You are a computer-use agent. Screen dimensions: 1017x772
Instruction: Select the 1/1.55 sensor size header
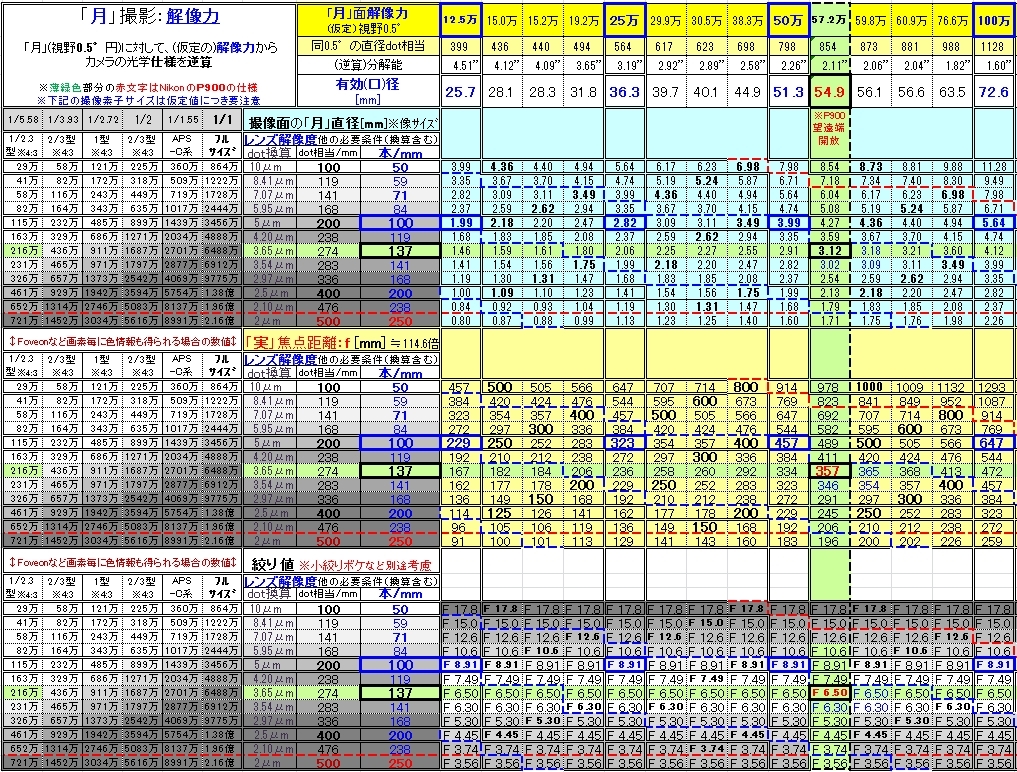tap(182, 119)
